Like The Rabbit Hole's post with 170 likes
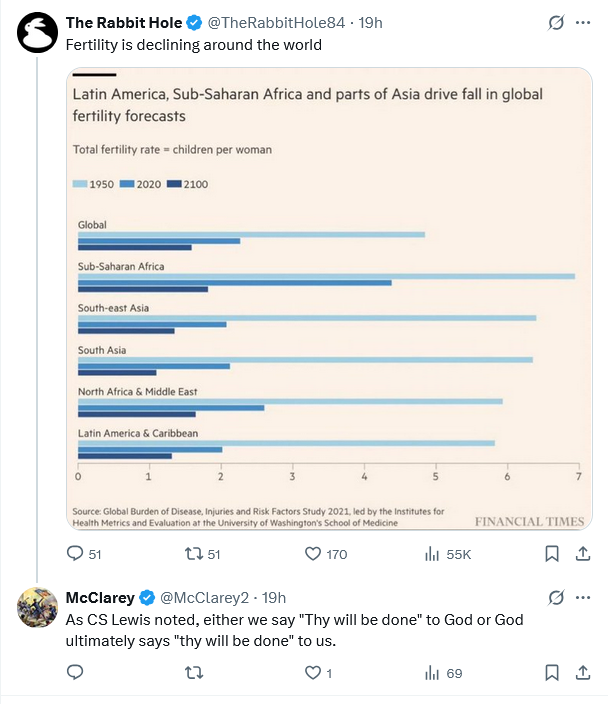 tap(326, 554)
